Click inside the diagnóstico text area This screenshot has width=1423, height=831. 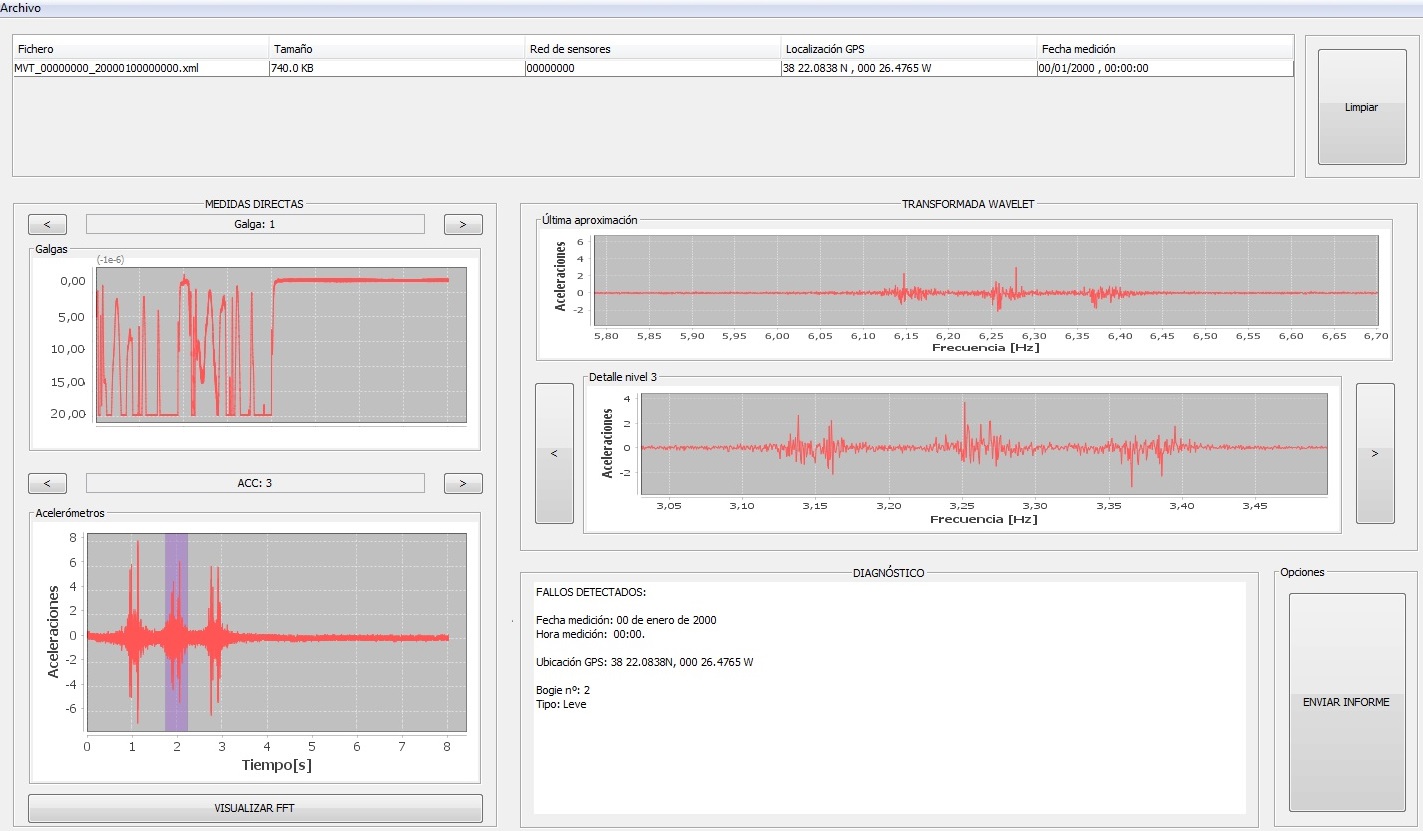point(888,750)
